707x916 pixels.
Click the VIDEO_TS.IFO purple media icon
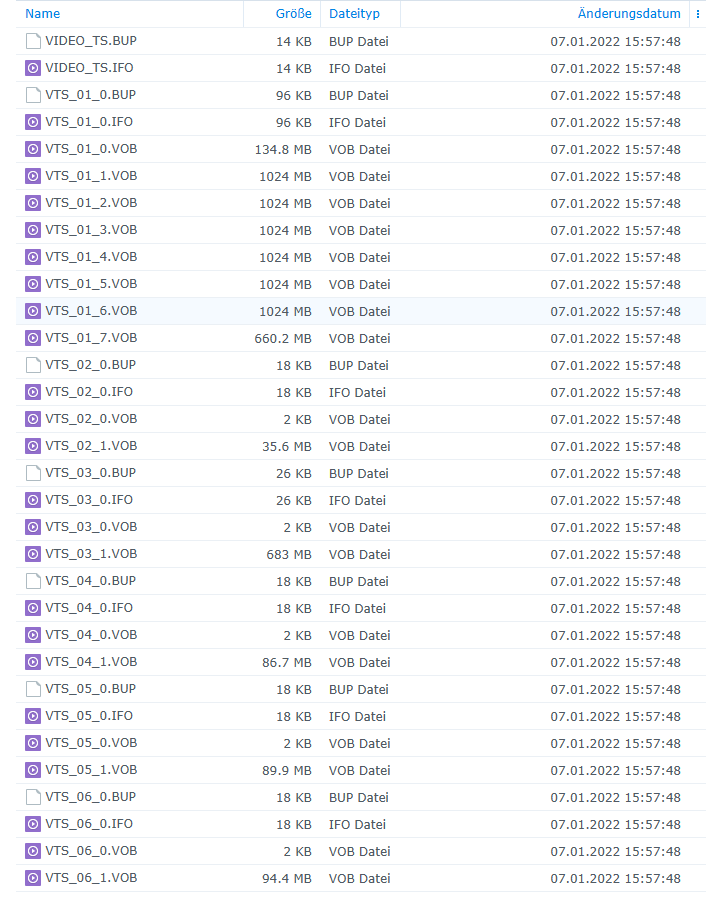click(33, 68)
